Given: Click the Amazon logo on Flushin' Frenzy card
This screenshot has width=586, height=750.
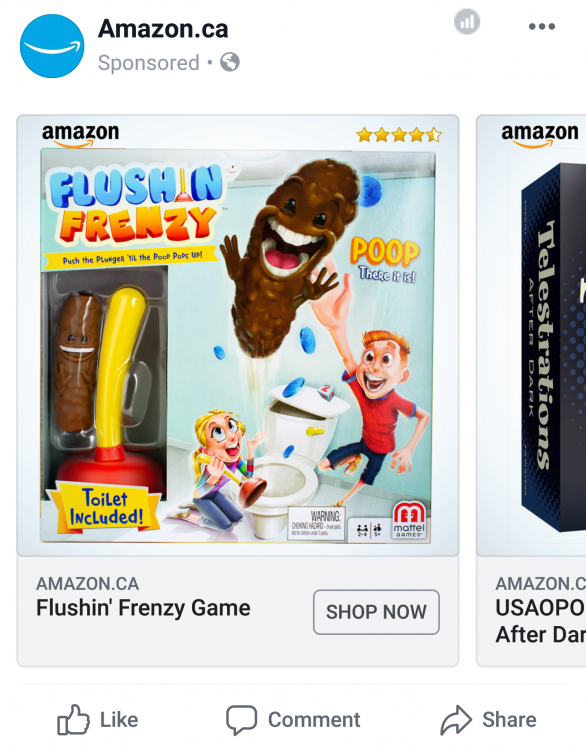Looking at the screenshot, I should [80, 135].
